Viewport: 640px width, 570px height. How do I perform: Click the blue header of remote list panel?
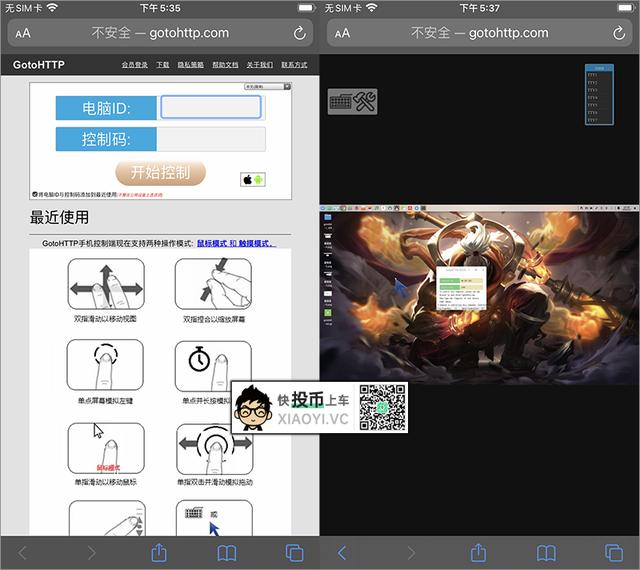(x=599, y=68)
